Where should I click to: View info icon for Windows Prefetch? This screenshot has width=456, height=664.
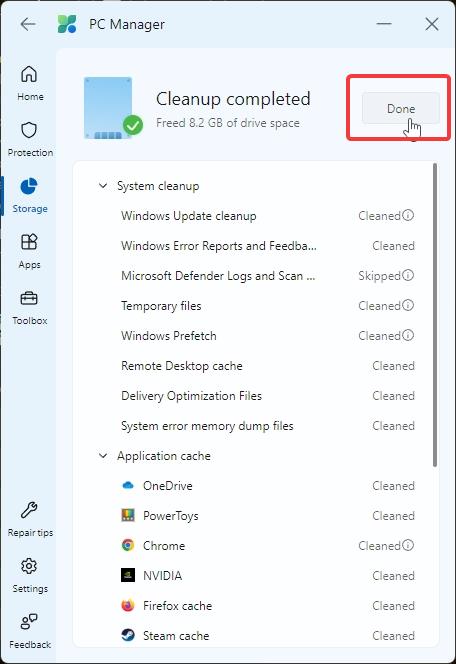click(x=408, y=335)
